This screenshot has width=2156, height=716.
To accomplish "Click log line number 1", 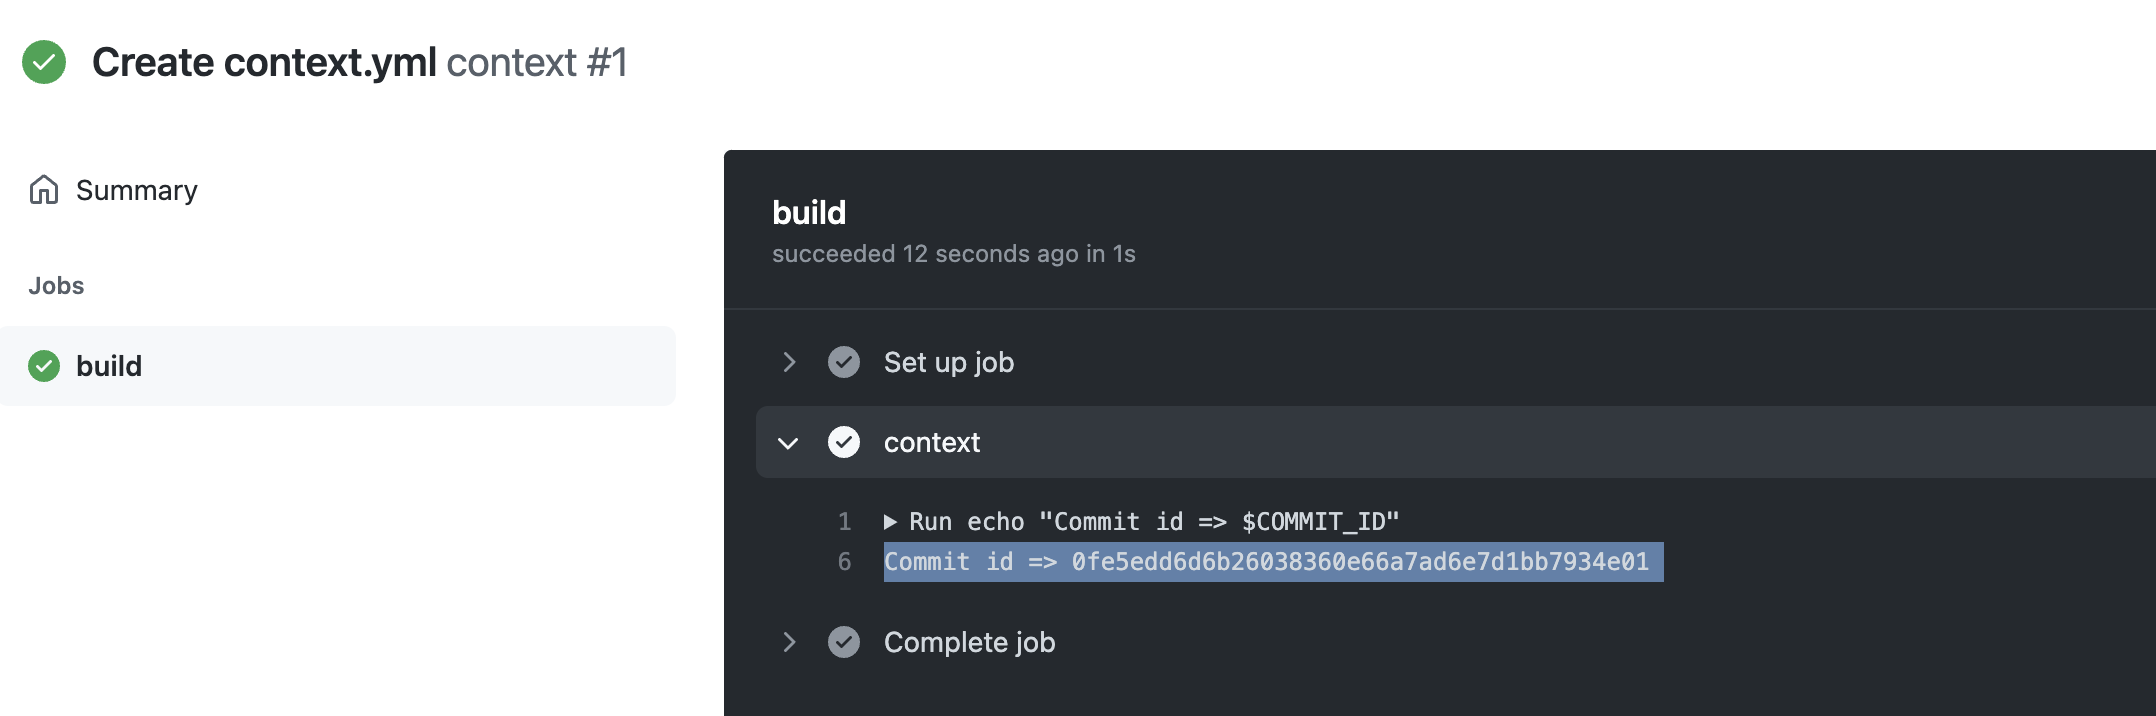I will pyautogui.click(x=845, y=522).
